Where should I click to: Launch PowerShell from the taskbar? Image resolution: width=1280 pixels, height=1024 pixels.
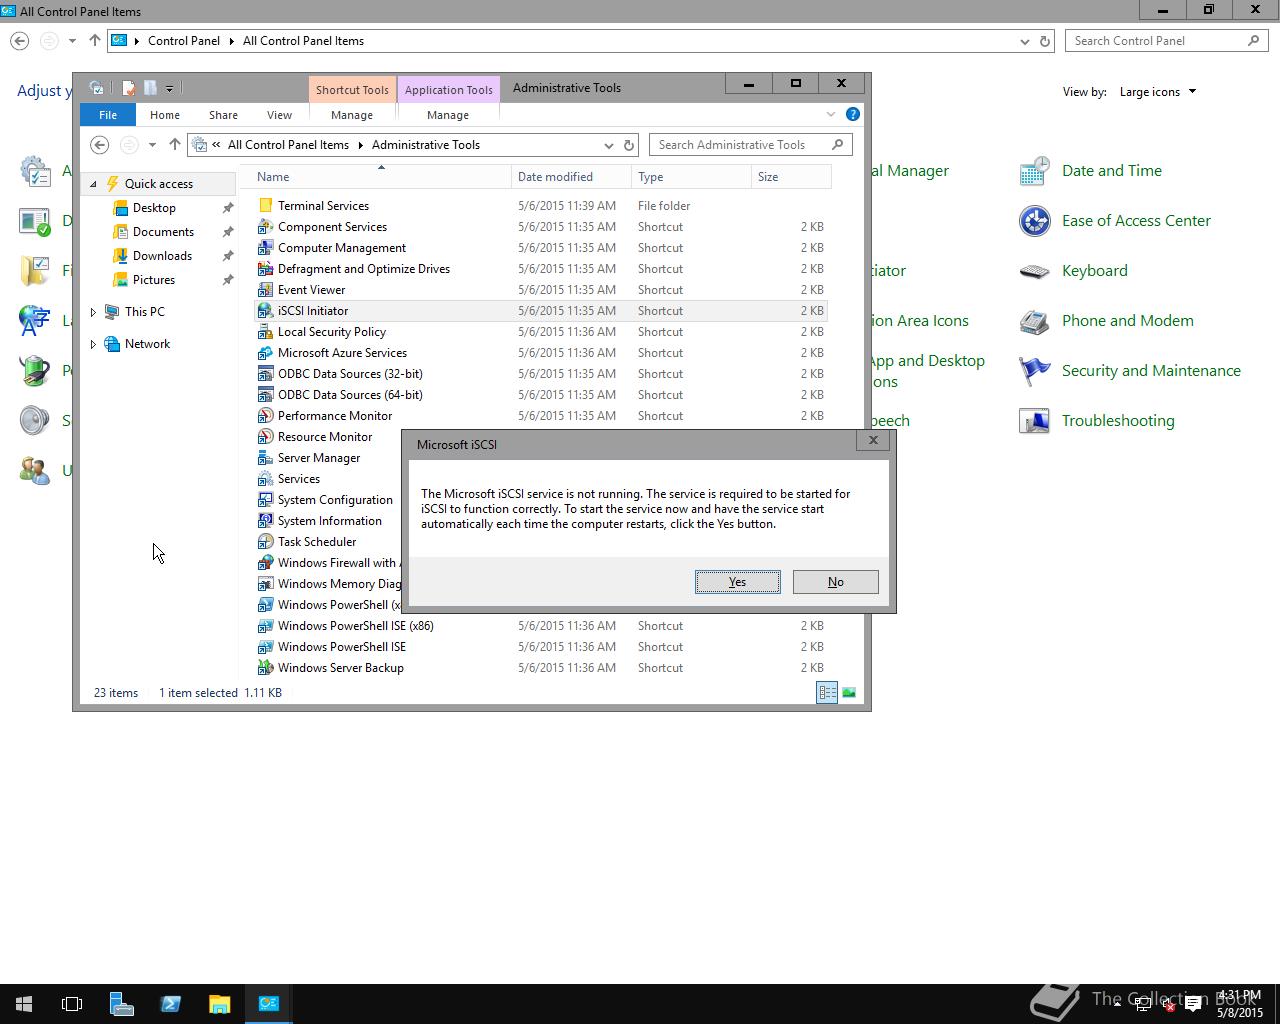[x=170, y=1004]
